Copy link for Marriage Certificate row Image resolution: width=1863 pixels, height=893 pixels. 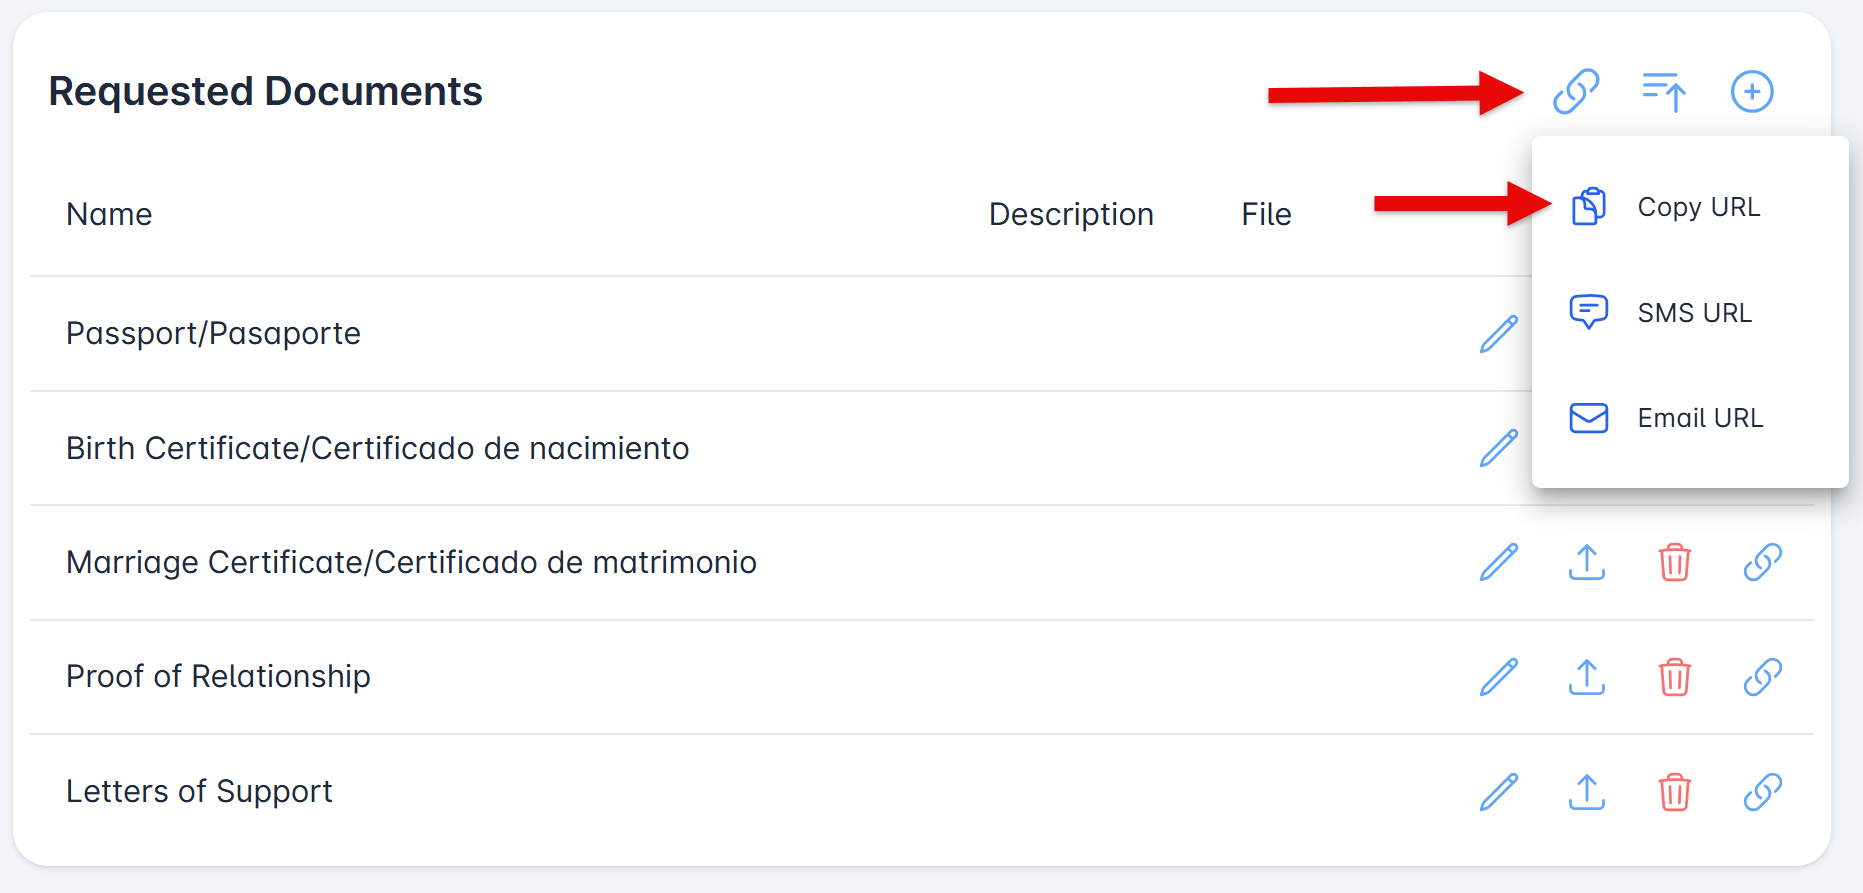1762,562
